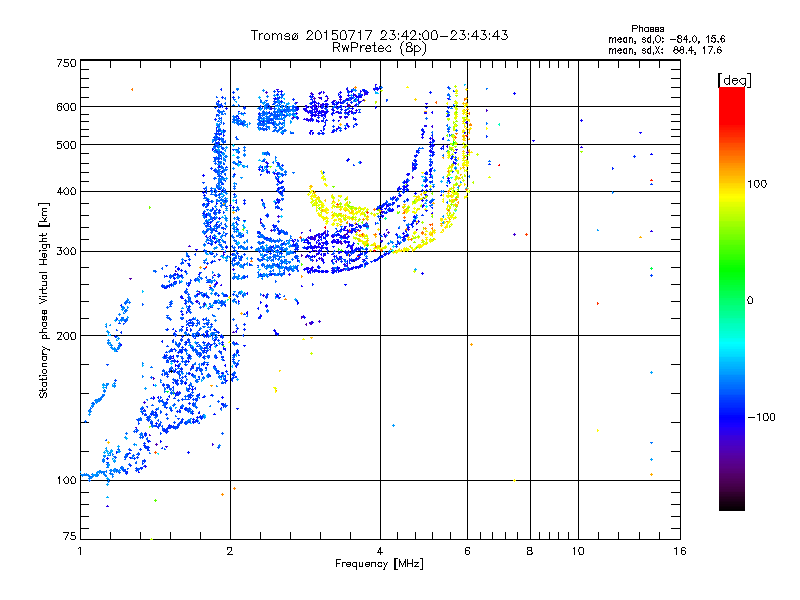Click the "Phases" header text
The width and height of the screenshot is (800, 600).
click(x=647, y=29)
